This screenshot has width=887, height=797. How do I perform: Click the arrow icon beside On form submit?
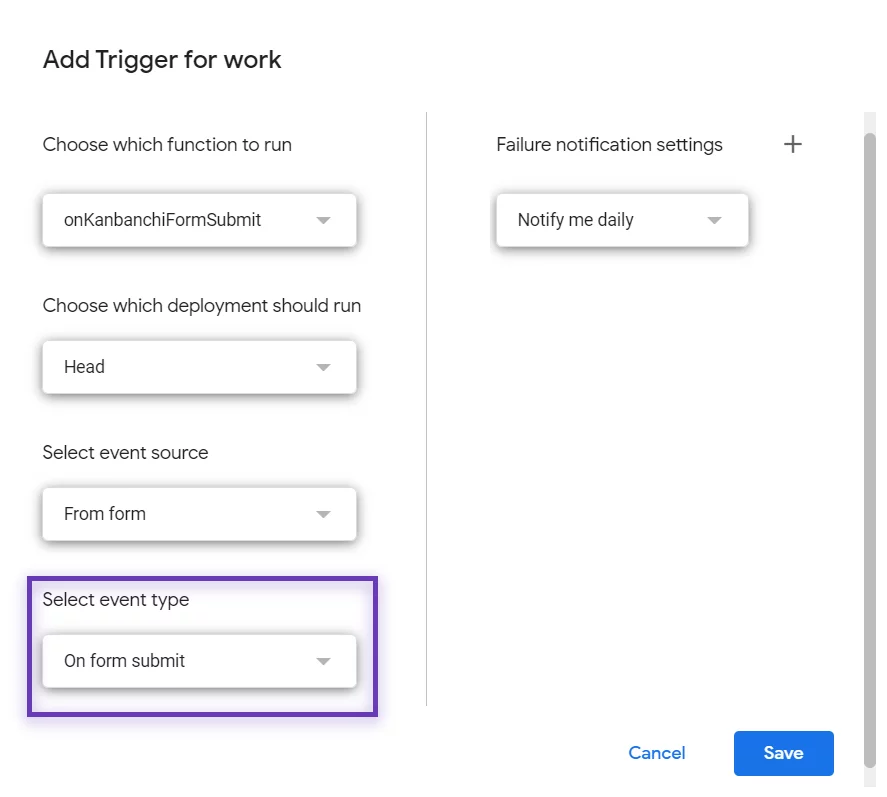click(323, 661)
